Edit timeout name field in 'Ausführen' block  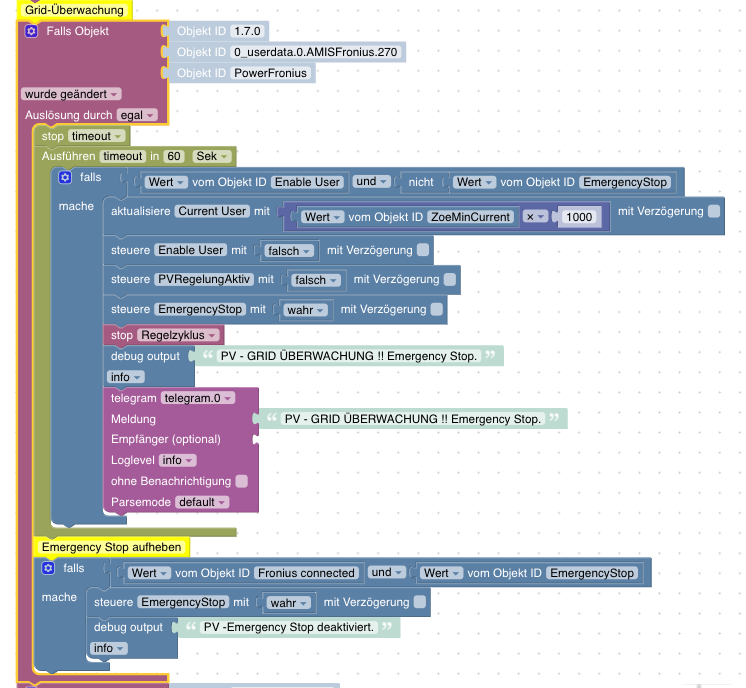[123, 156]
